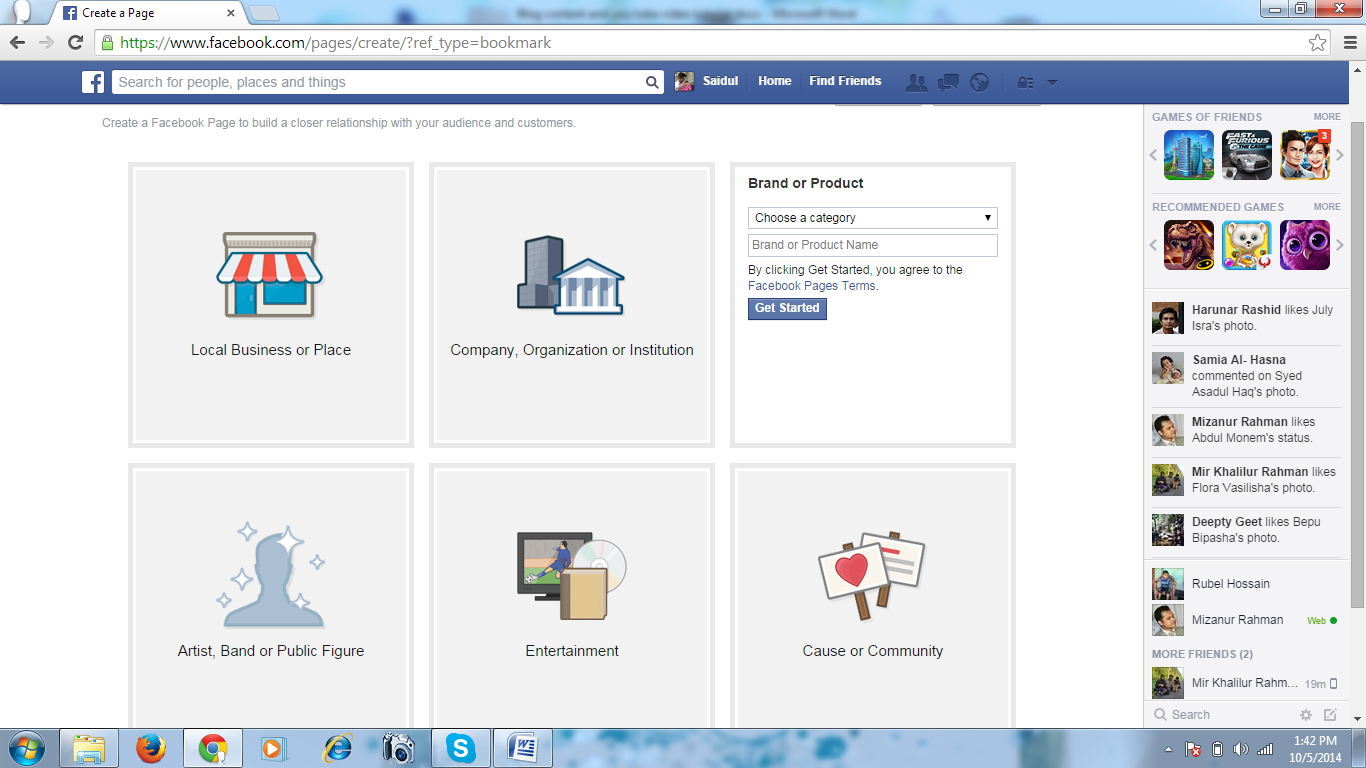Screen dimensions: 1366x768
Task: Open Skype from the taskbar
Action: 461,747
